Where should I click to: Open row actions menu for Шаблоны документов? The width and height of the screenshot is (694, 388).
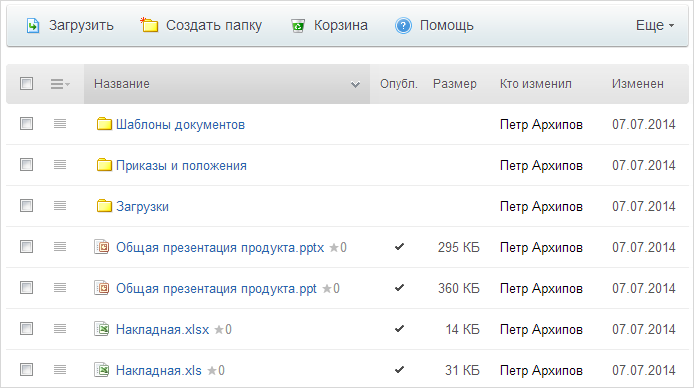pos(60,124)
